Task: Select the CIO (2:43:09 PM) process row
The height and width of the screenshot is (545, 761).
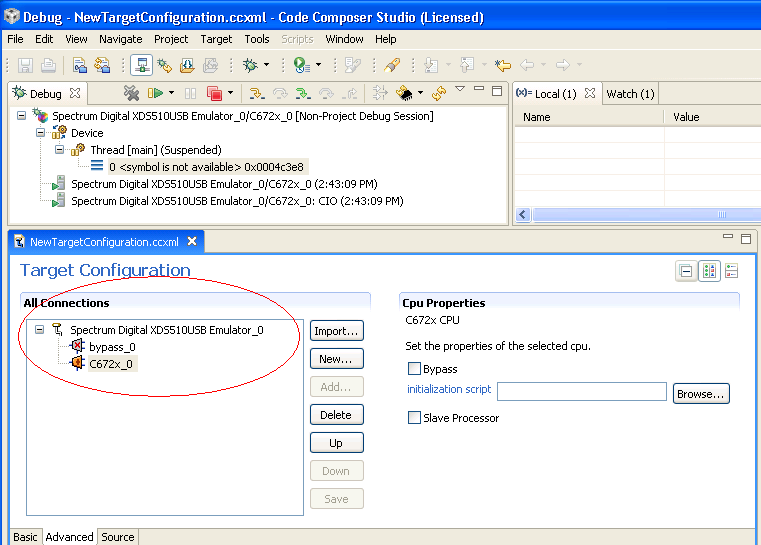Action: (x=237, y=201)
